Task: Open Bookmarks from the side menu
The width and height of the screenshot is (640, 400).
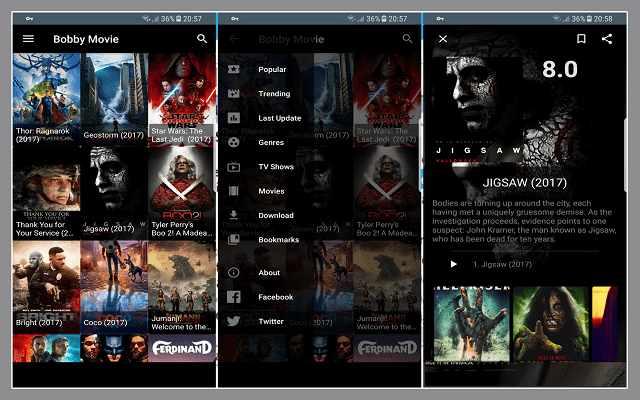Action: (x=278, y=240)
